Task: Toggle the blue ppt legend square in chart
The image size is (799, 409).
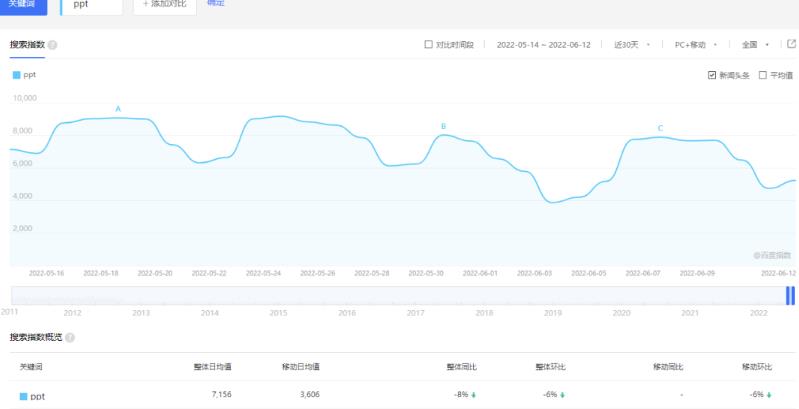Action: pos(16,75)
